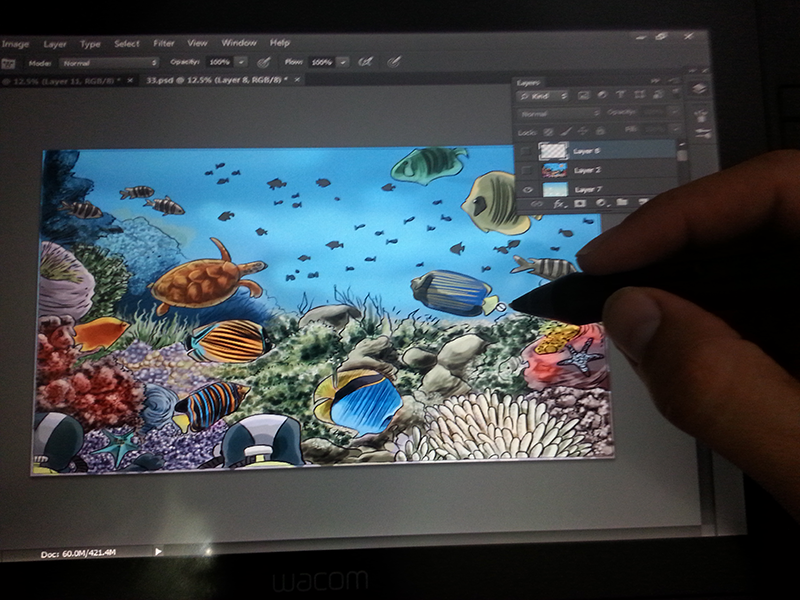Toggle Lock position icon
The image size is (800, 600).
tap(583, 131)
